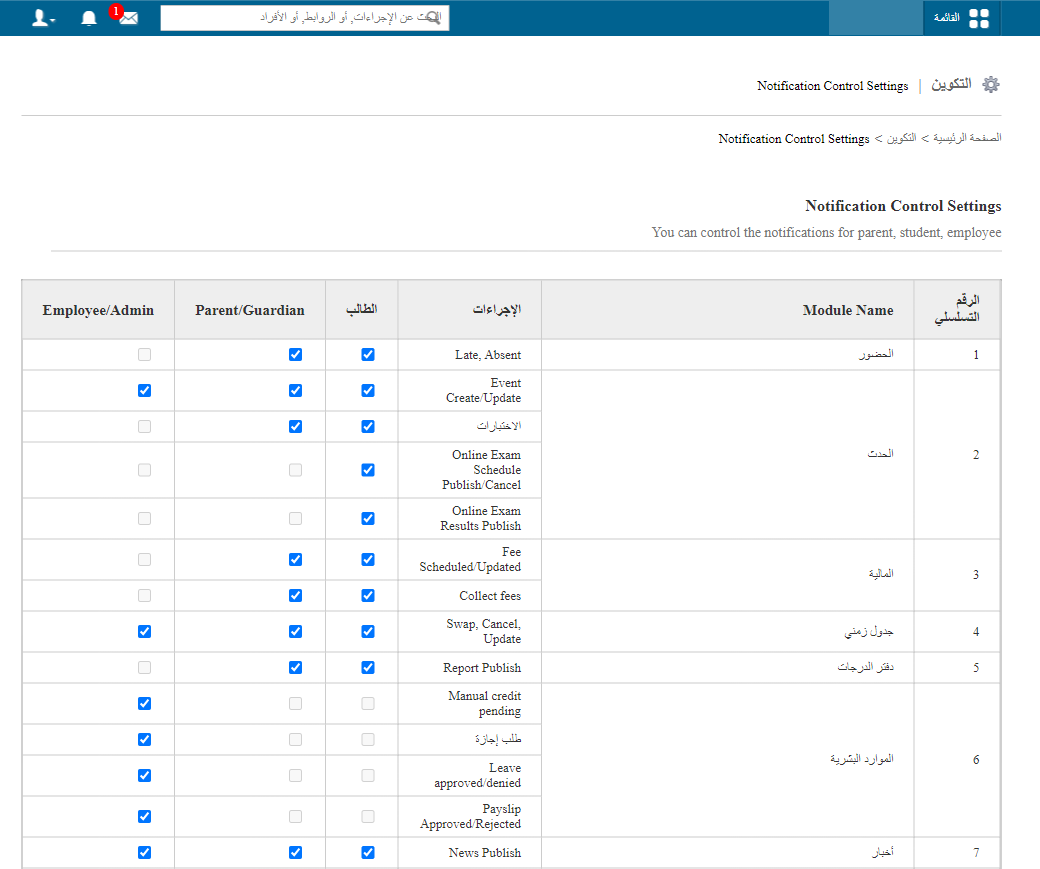The image size is (1040, 869).
Task: Click the top search input field
Action: click(304, 18)
